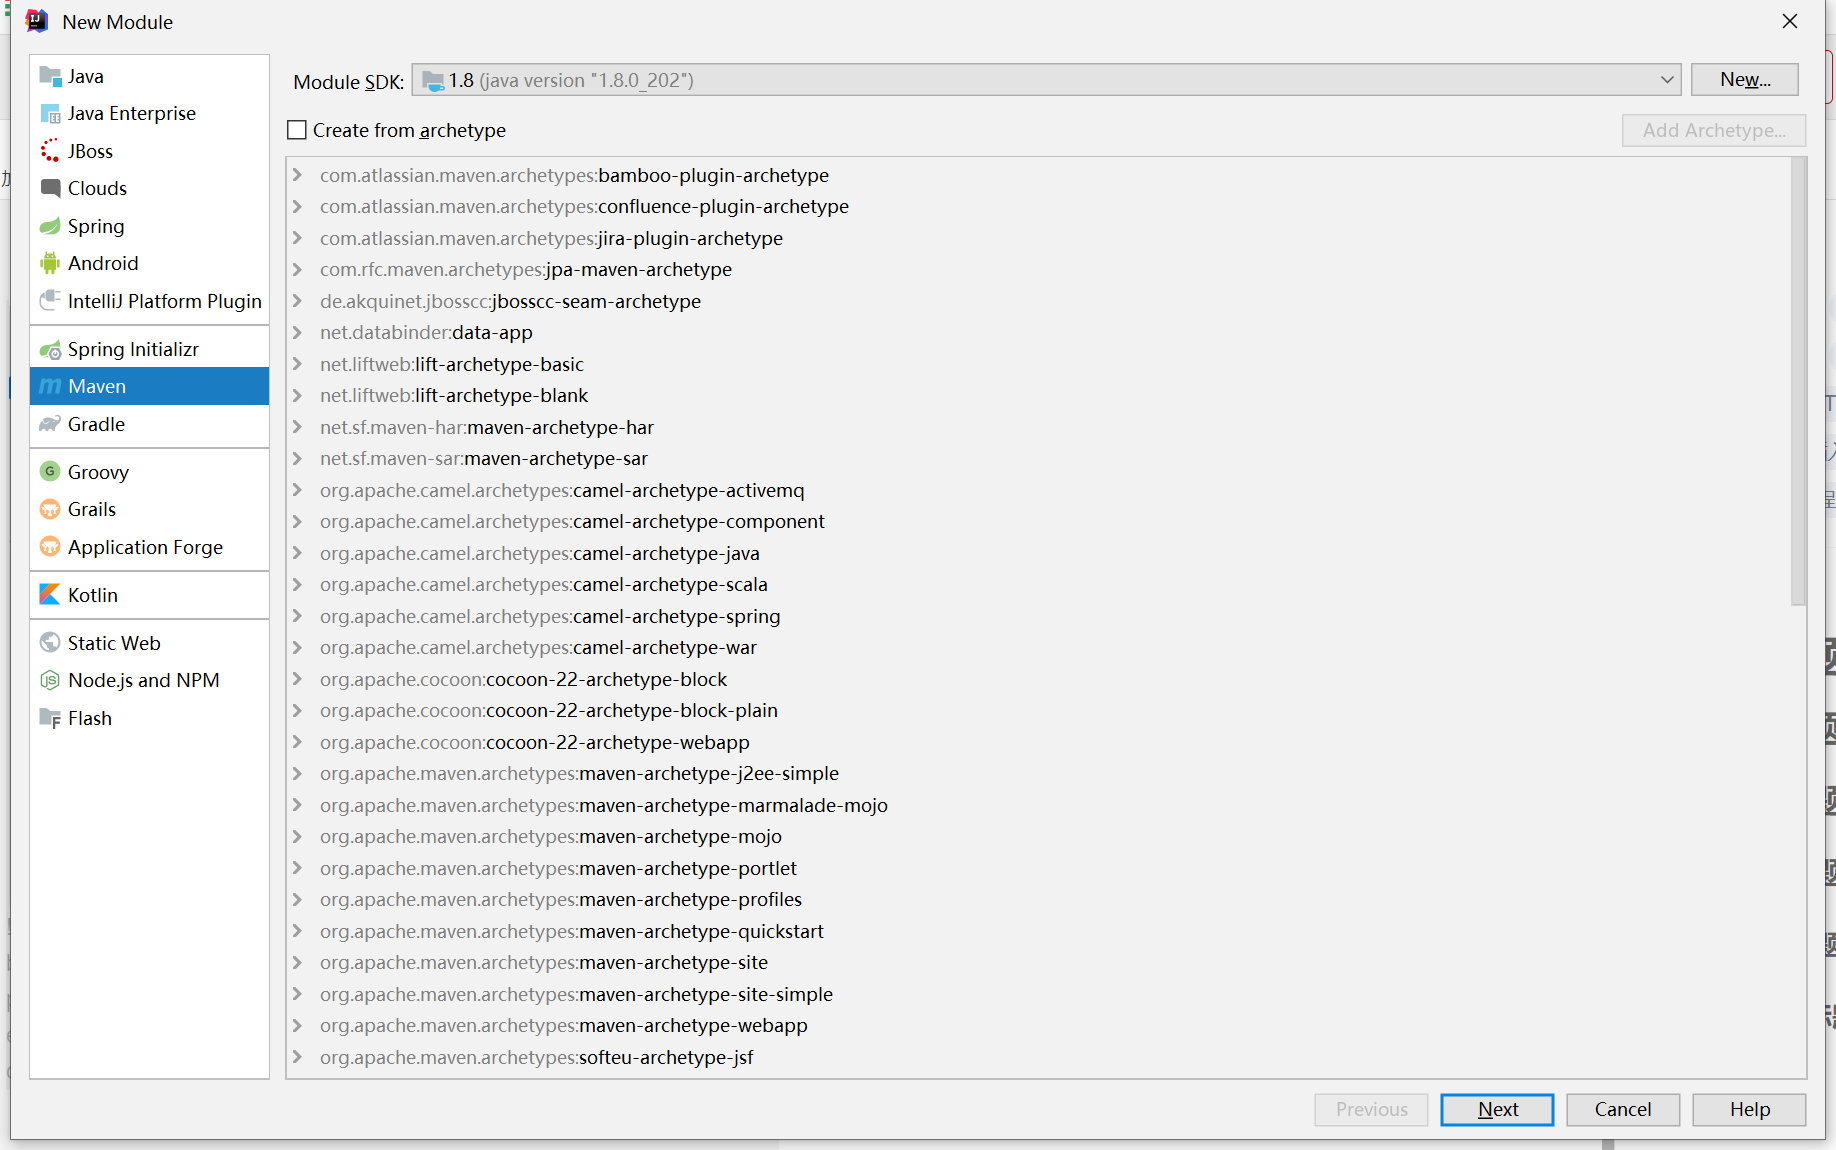Select camel-archetype-java row
Viewport: 1836px width, 1150px height.
point(1038,553)
